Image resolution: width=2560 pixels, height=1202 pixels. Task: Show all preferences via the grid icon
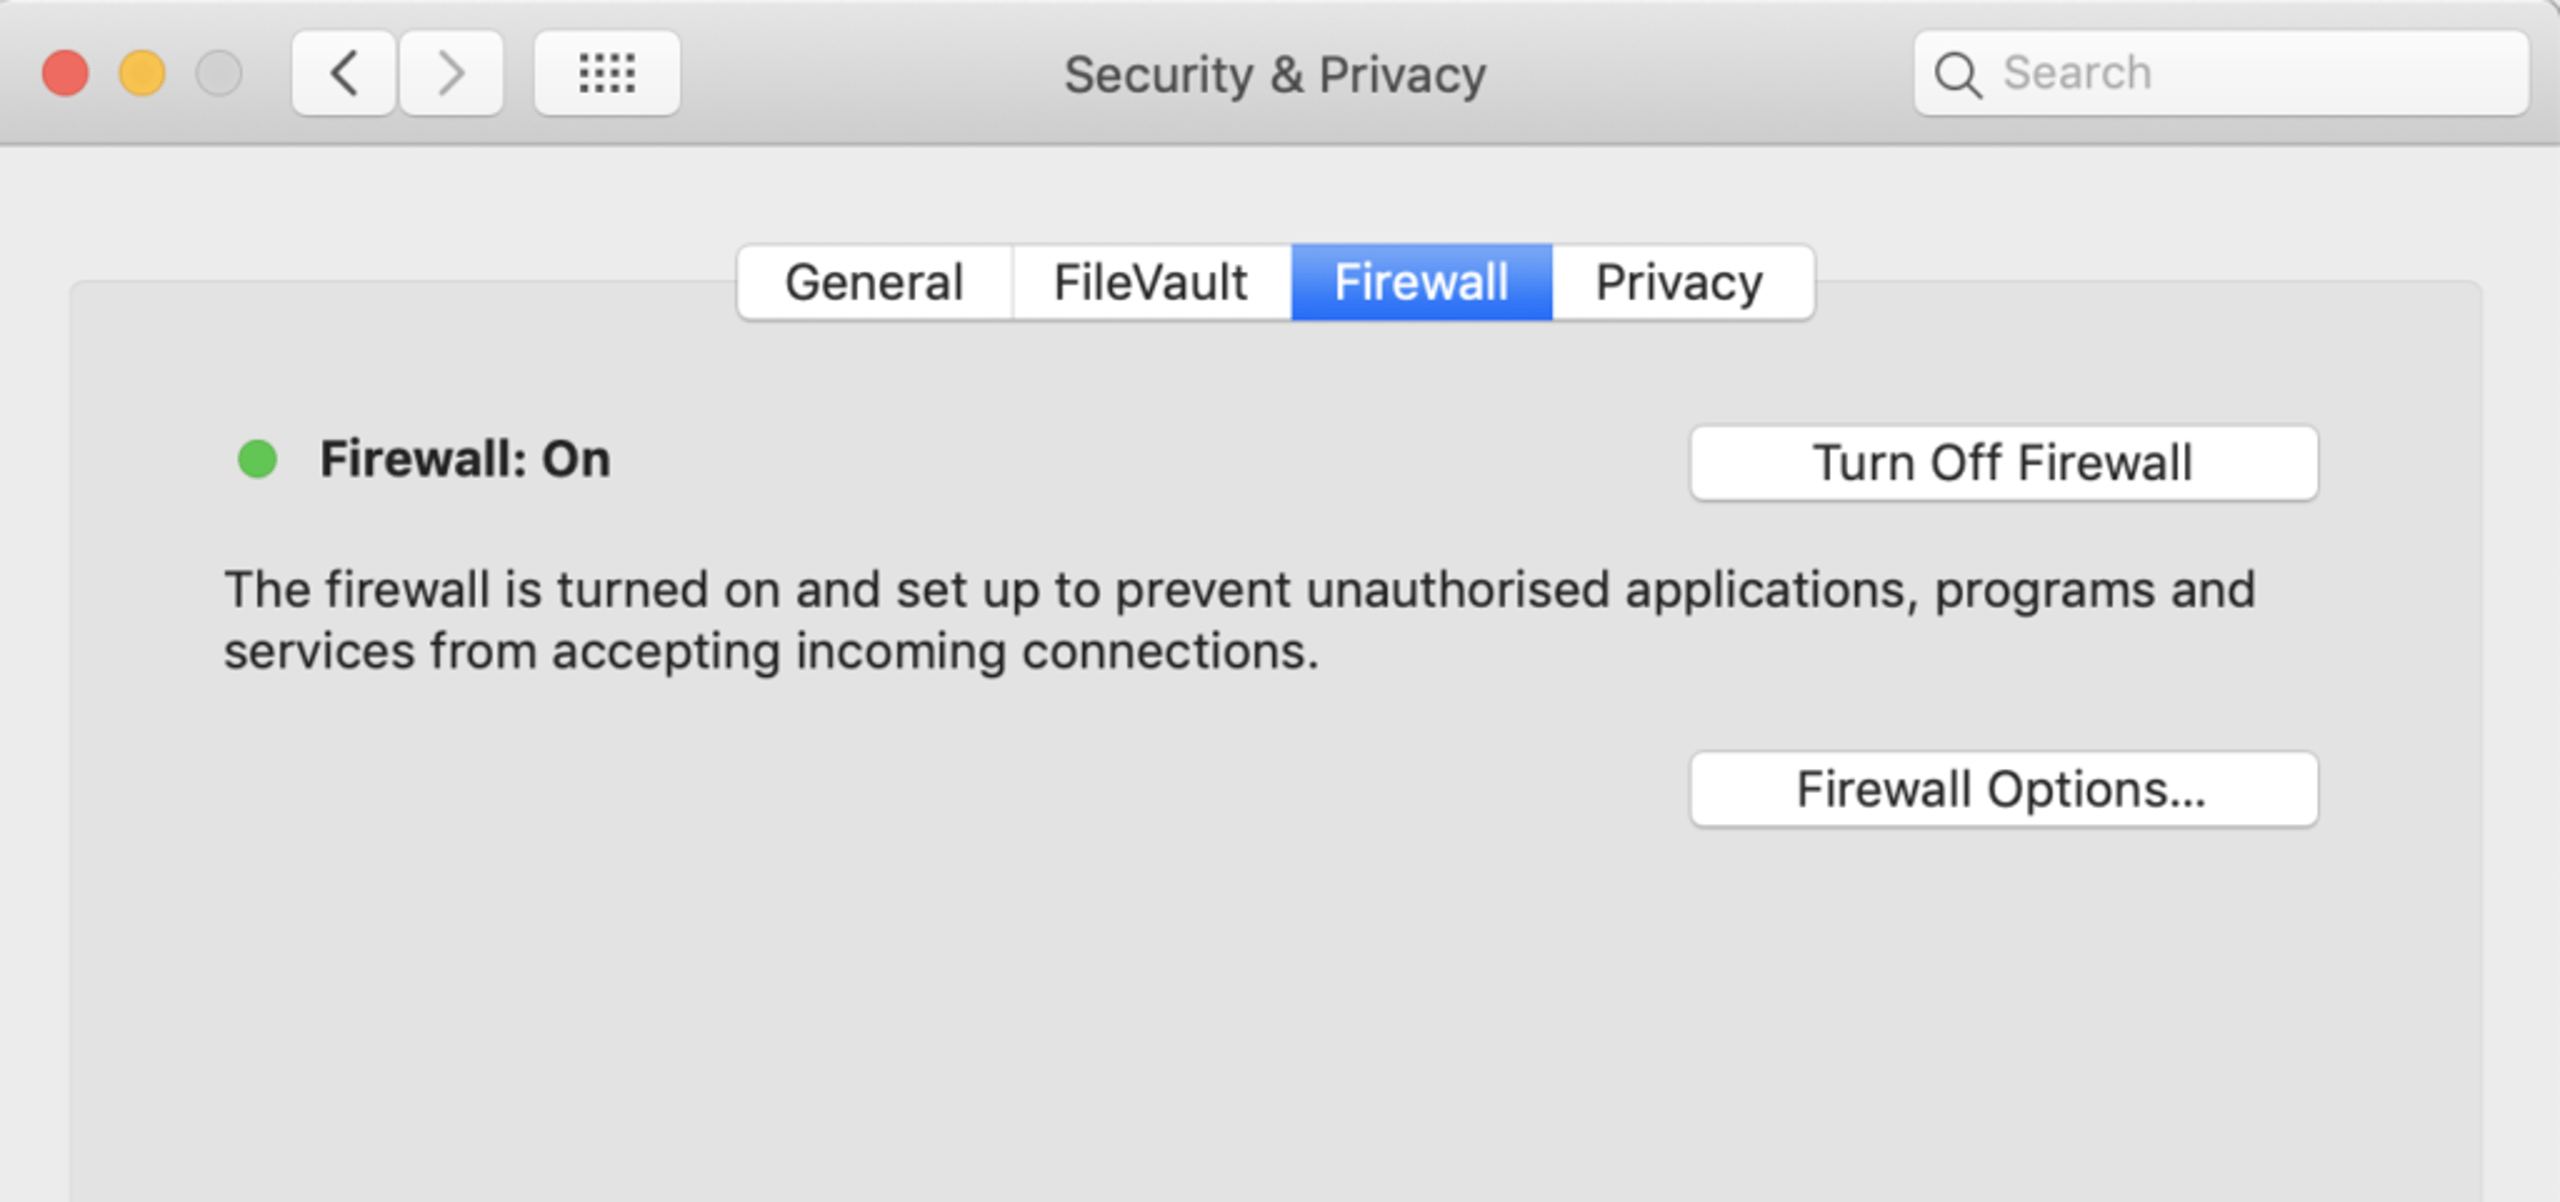[607, 73]
